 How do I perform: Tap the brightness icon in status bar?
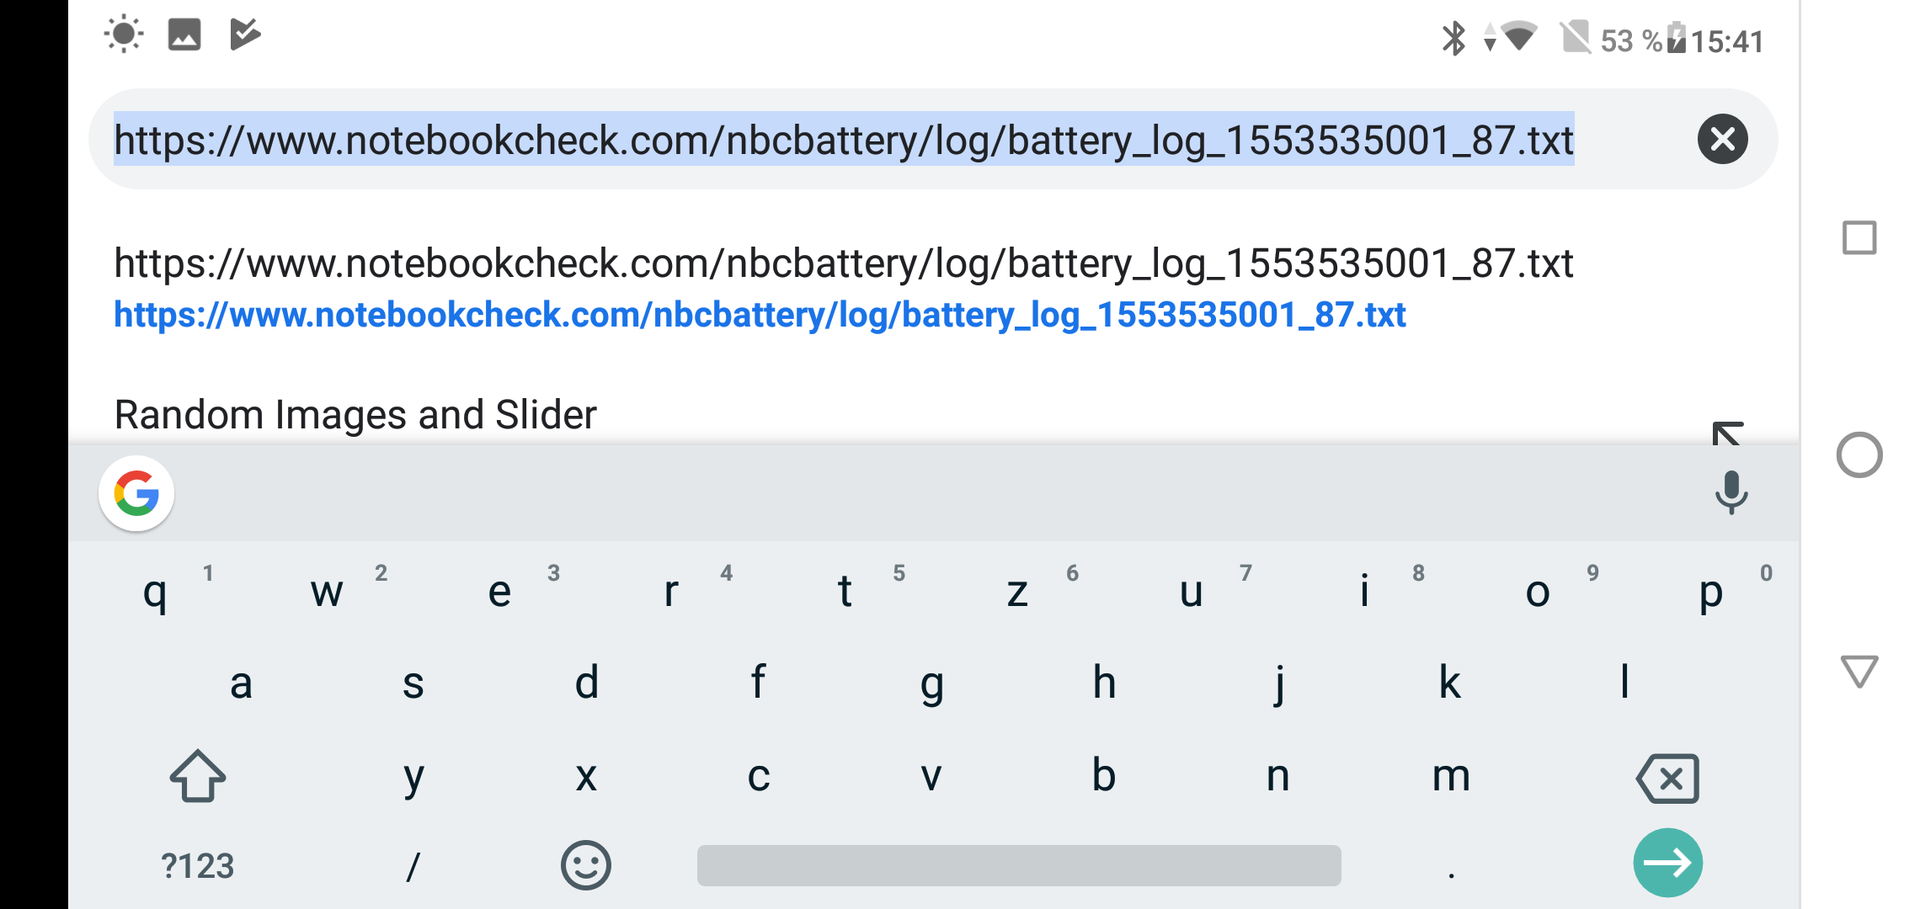(123, 34)
